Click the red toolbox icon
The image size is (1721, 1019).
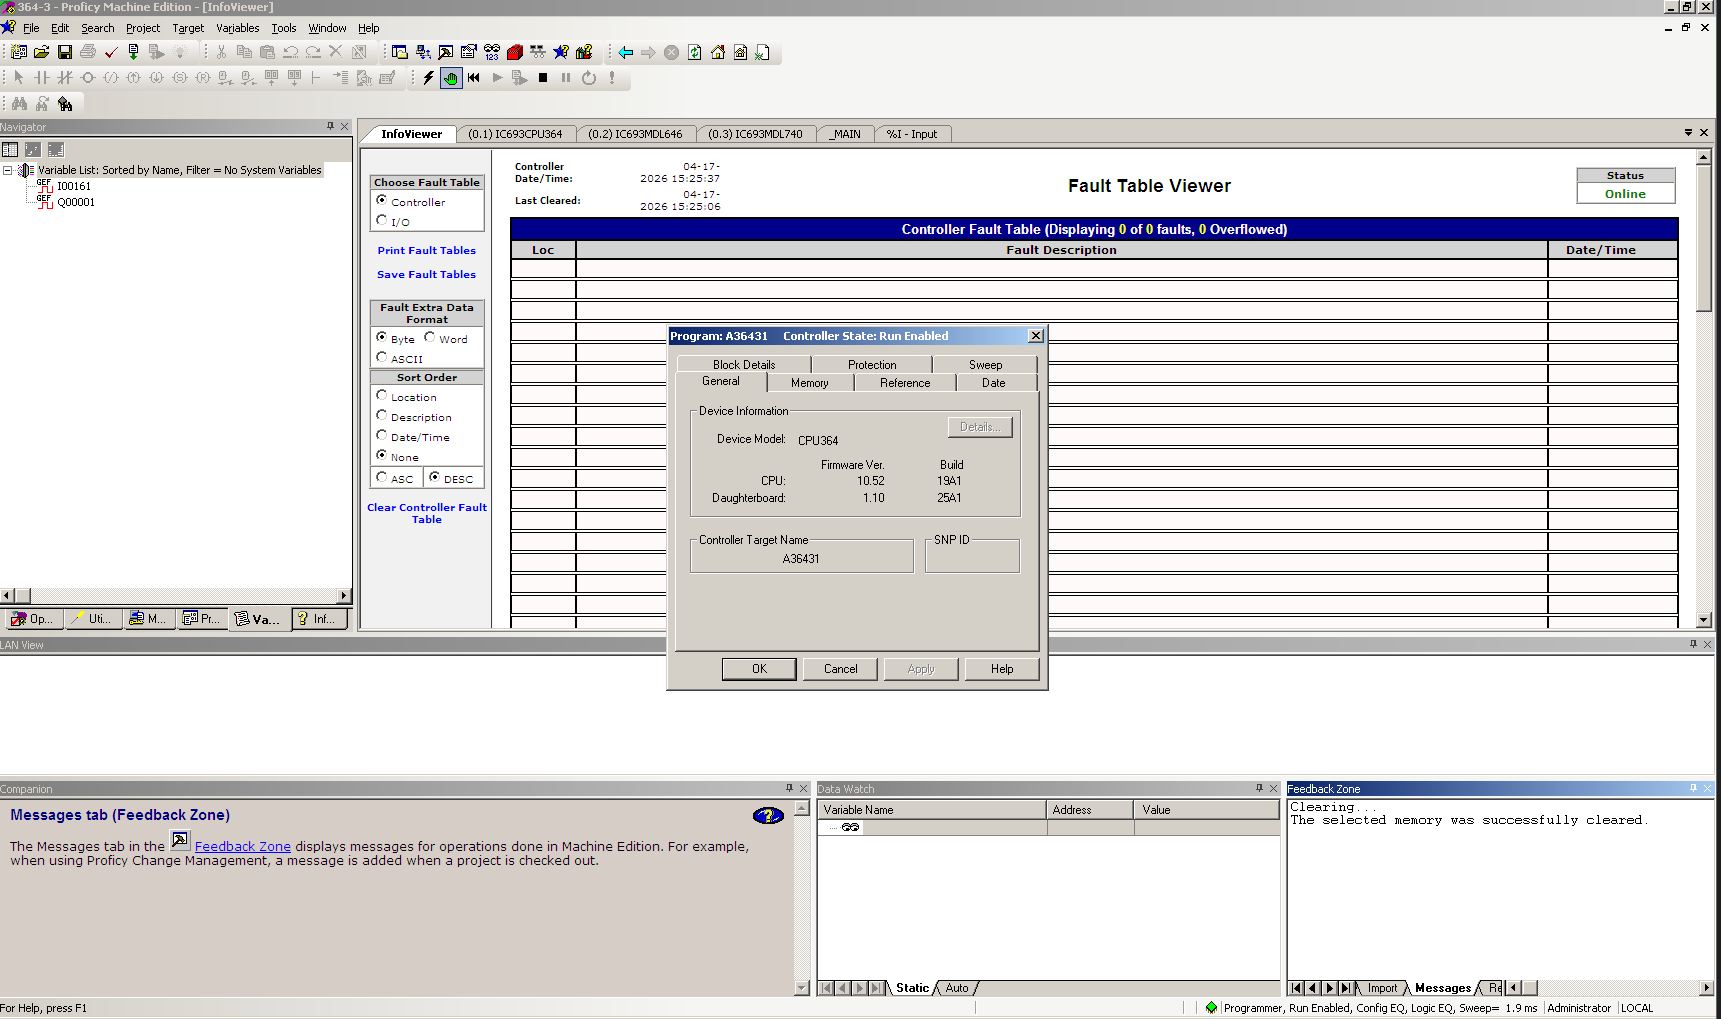515,52
